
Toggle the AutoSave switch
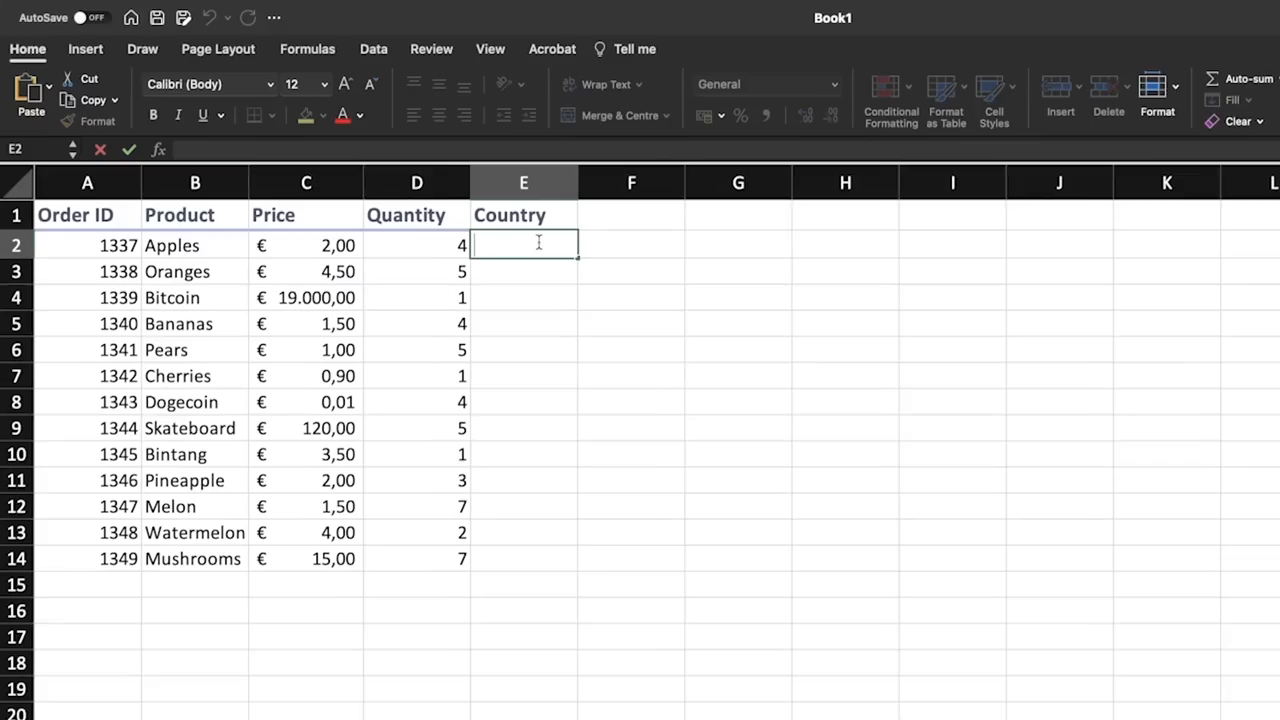[89, 18]
